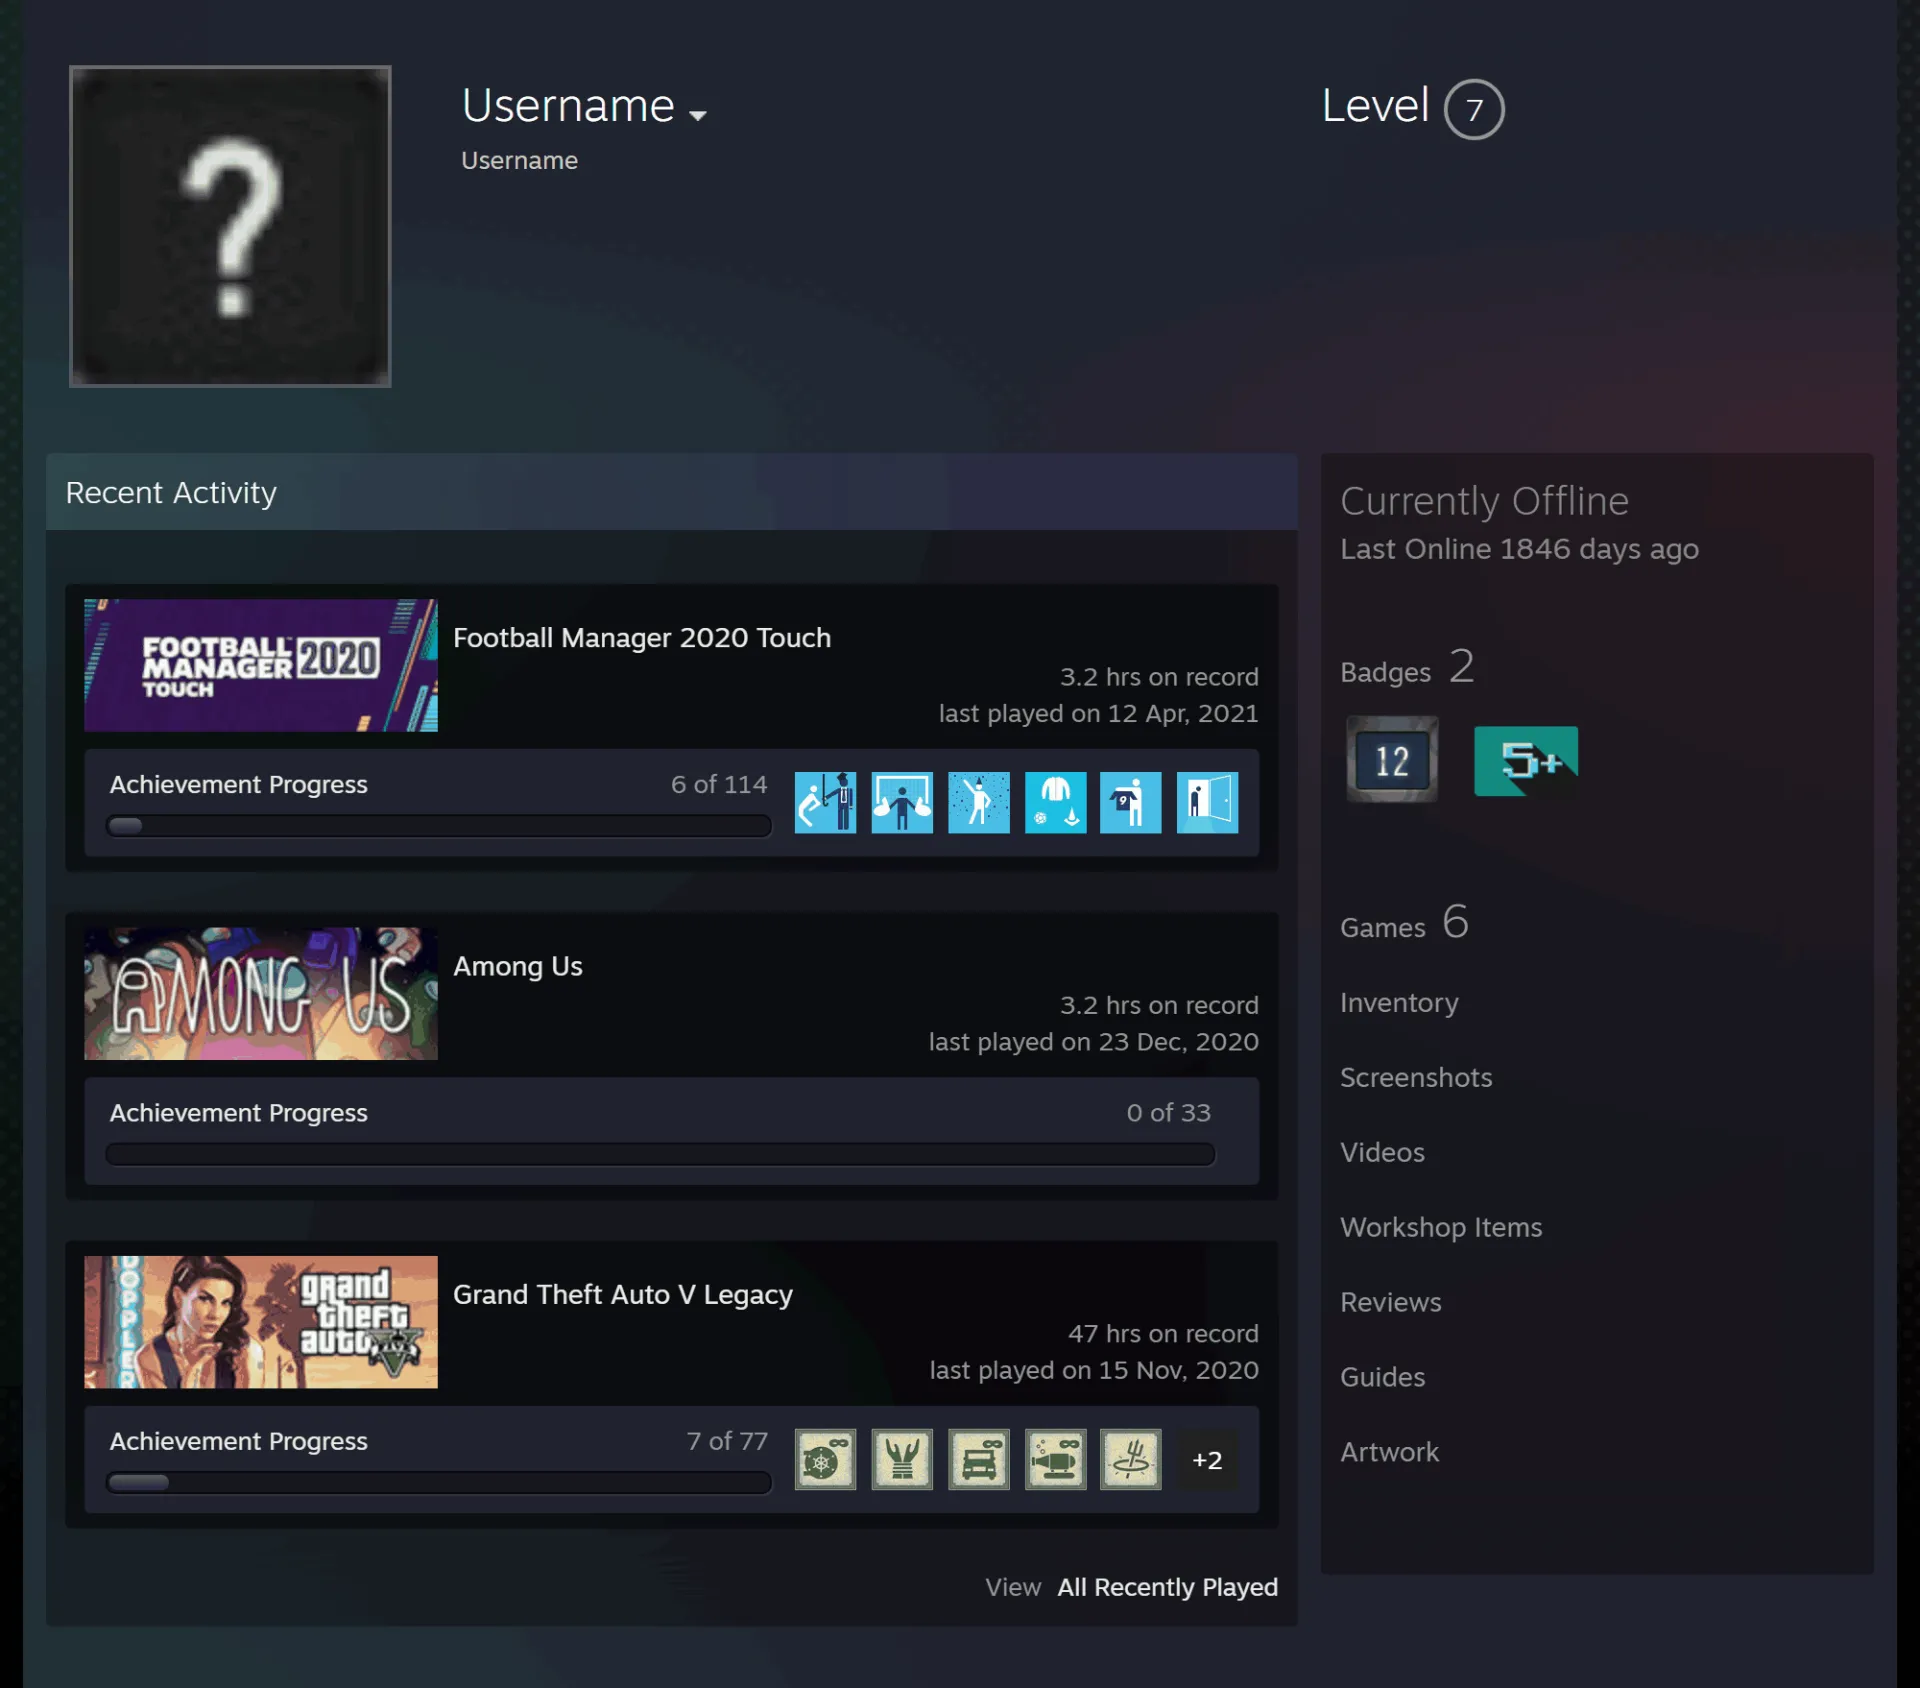The image size is (1920, 1688).
Task: Open second GTA V achievement icon
Action: [902, 1459]
